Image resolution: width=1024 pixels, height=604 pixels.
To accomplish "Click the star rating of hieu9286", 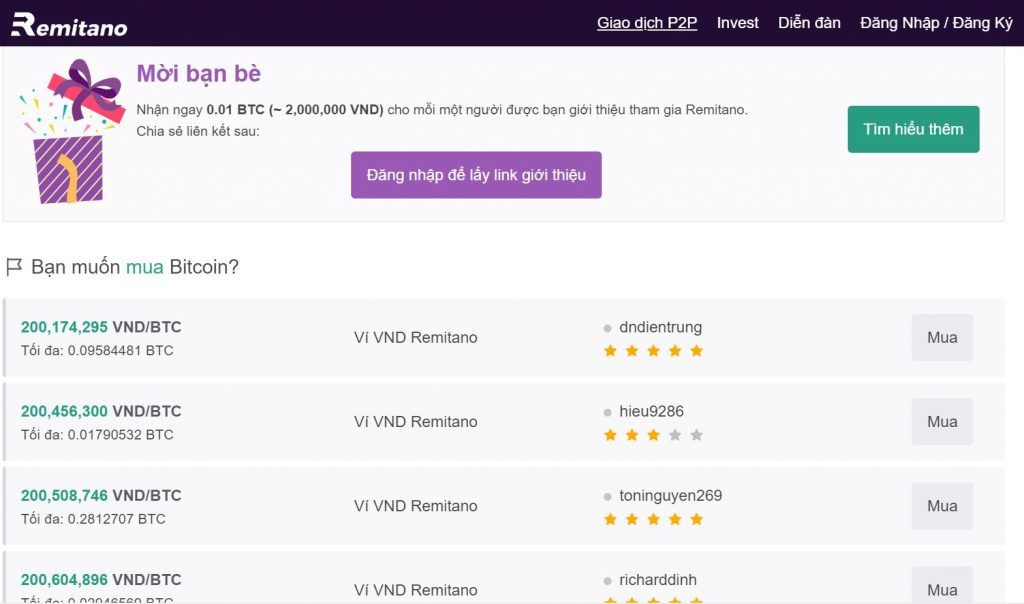I will (653, 435).
